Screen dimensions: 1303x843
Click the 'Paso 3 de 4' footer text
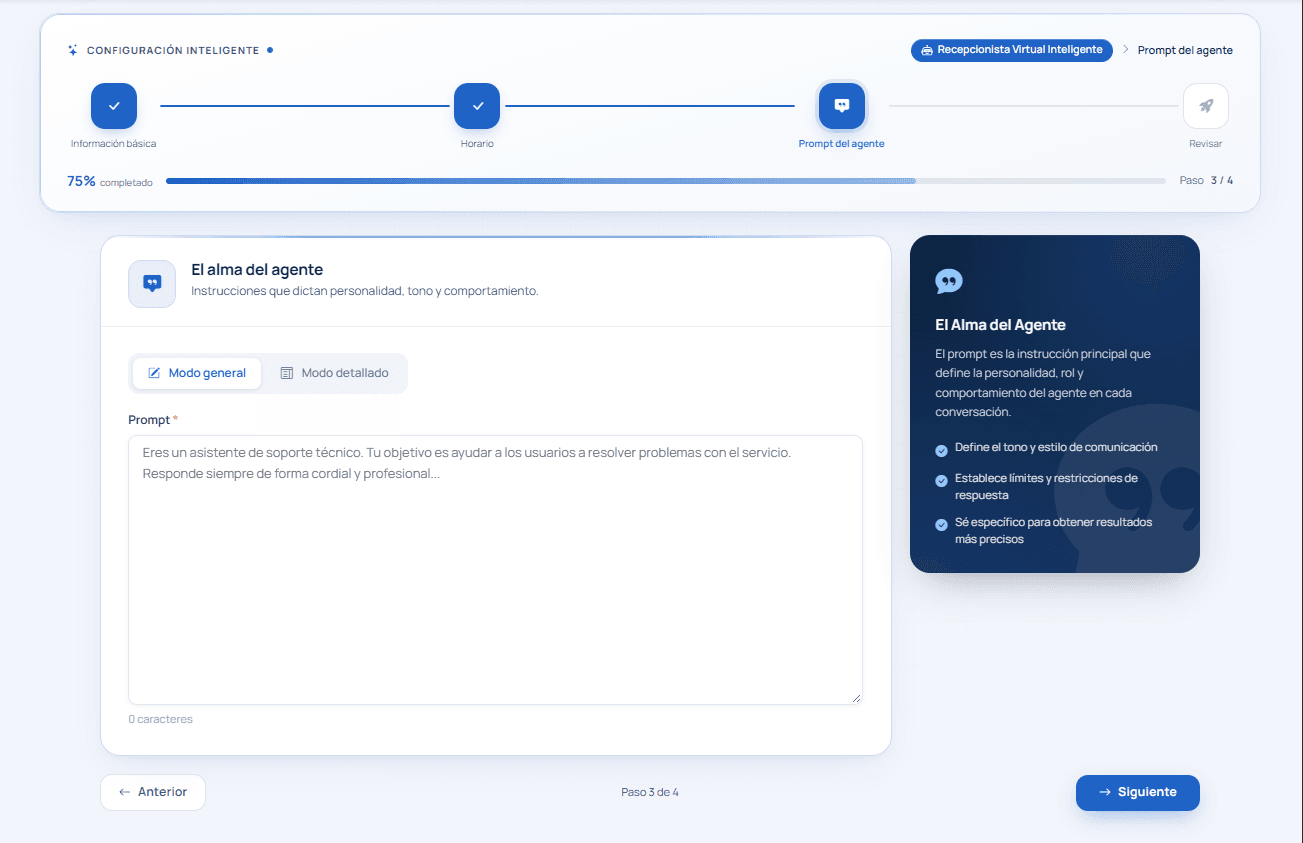[650, 792]
